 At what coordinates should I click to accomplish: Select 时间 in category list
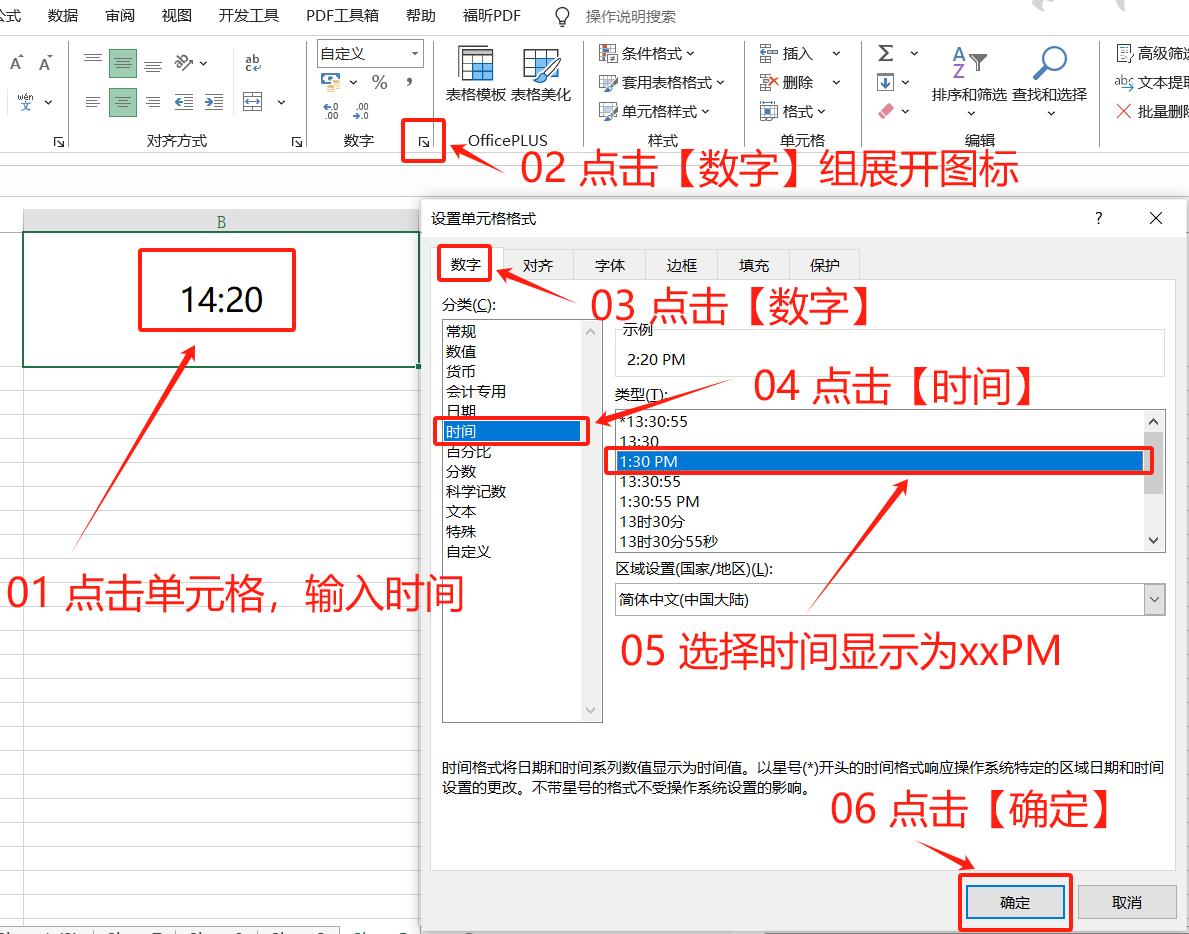(x=512, y=431)
